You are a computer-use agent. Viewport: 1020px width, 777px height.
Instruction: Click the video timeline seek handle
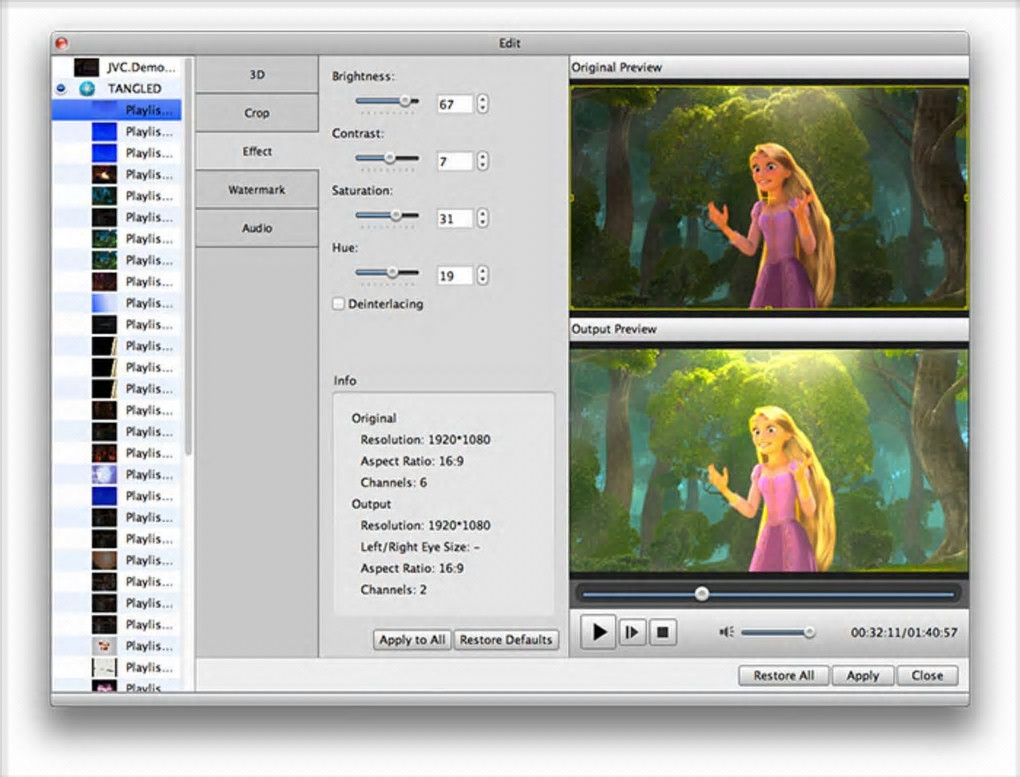tap(701, 593)
